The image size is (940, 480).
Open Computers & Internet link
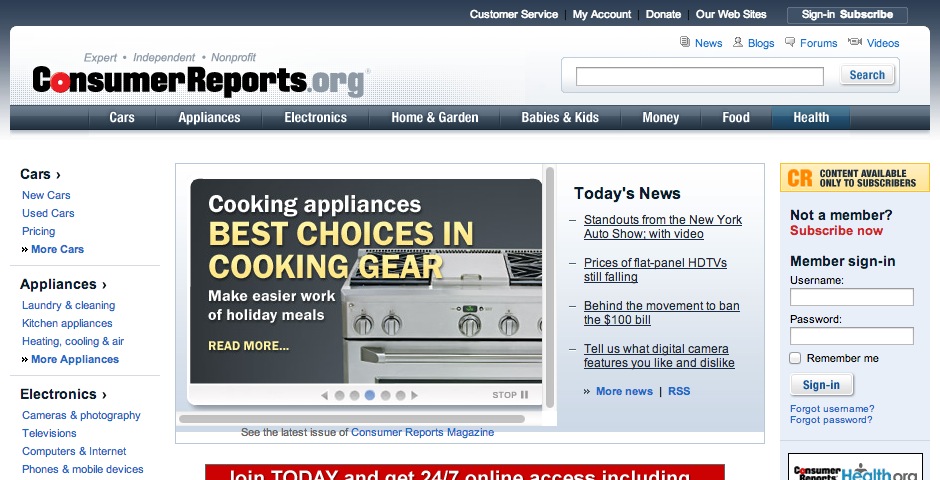74,451
